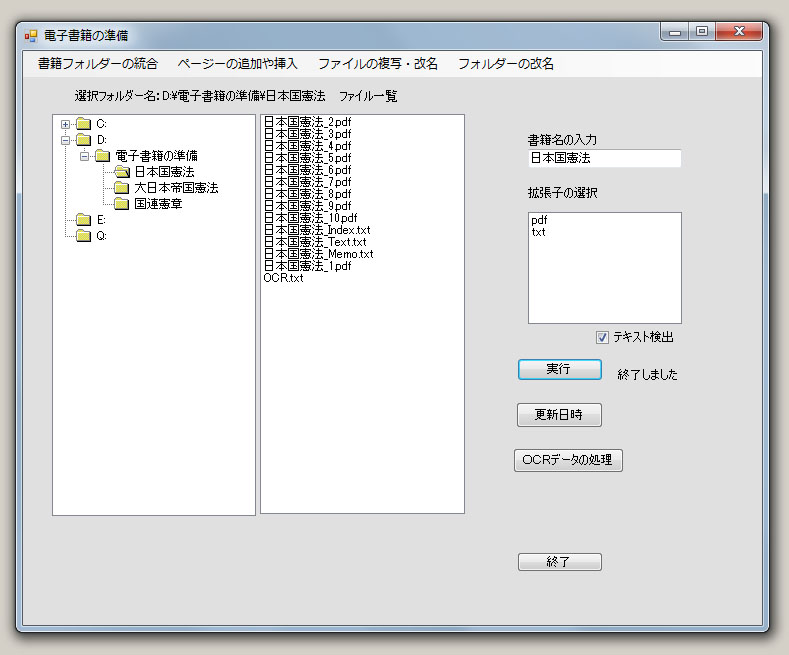Click the D: drive folder icon
This screenshot has height=655, width=789.
coord(83,140)
